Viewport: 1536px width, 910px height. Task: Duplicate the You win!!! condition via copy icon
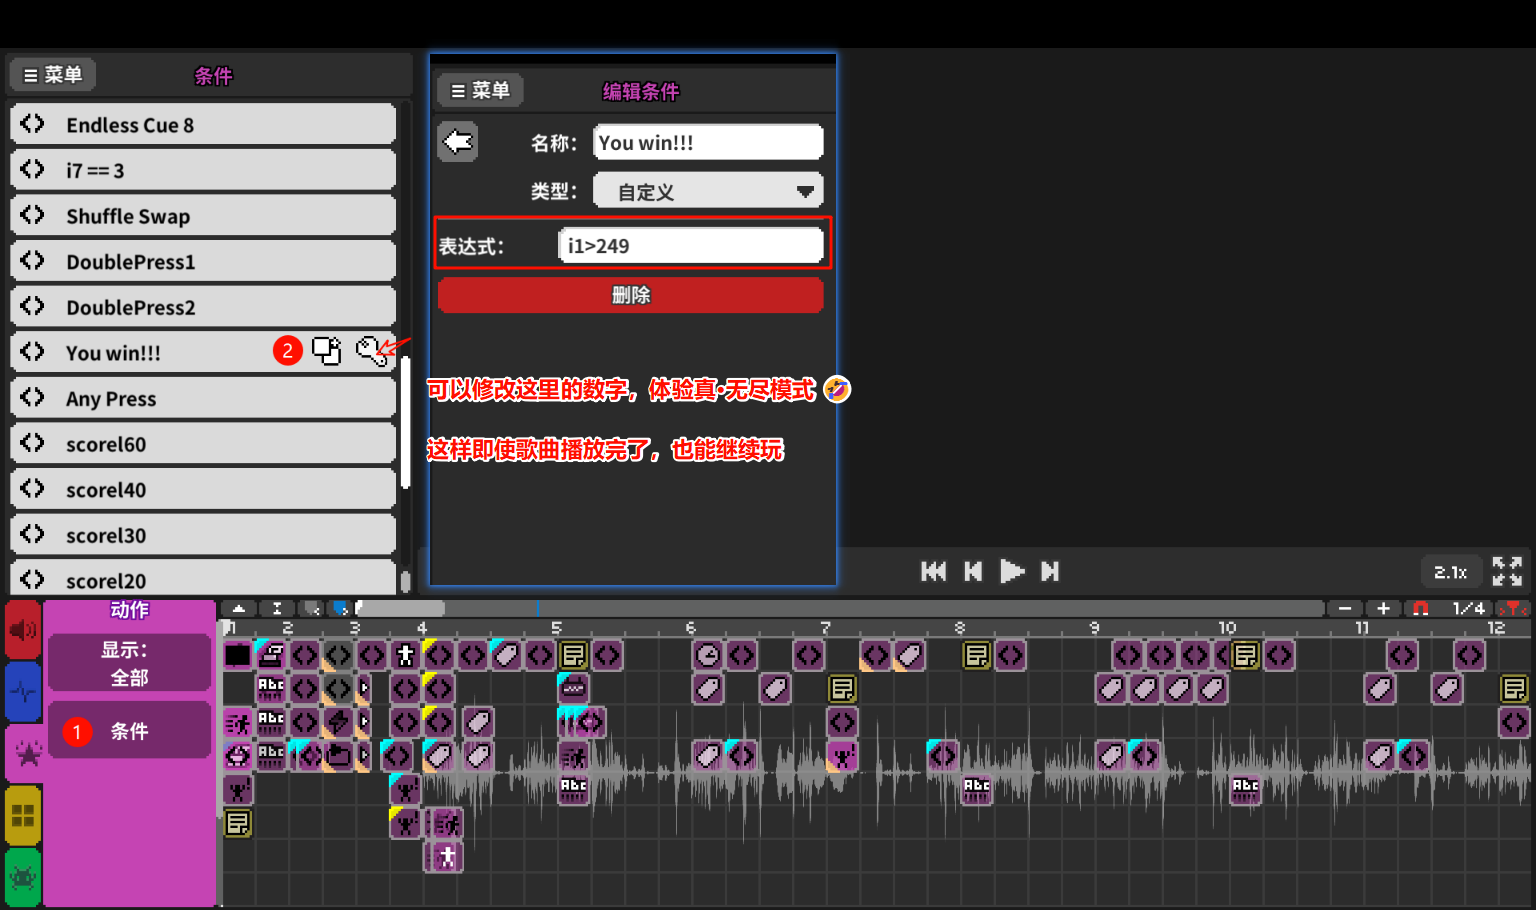326,351
